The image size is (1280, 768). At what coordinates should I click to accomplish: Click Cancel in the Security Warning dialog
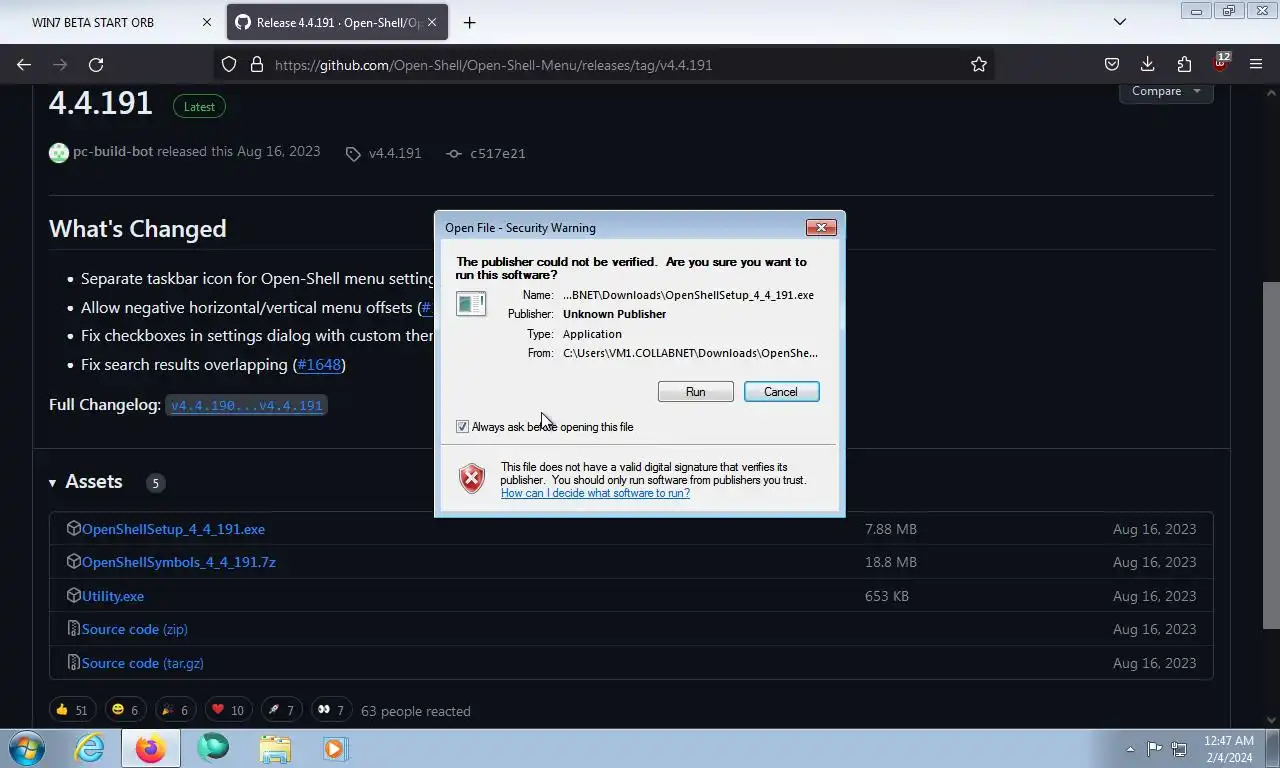tap(781, 392)
